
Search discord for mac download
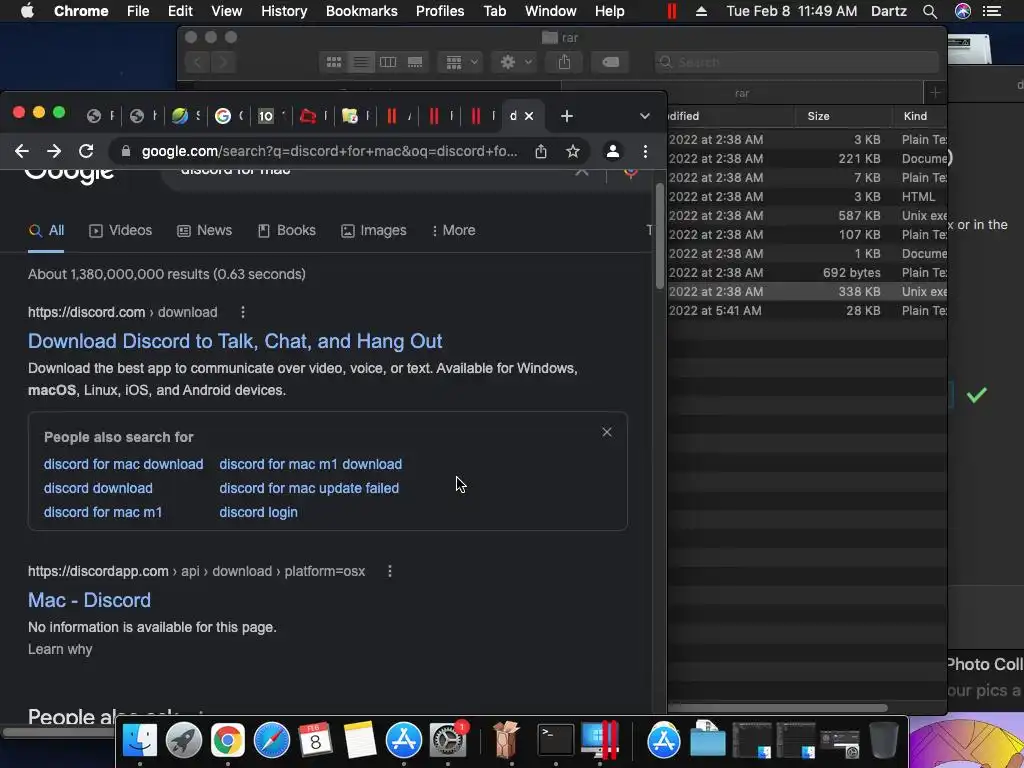(123, 464)
